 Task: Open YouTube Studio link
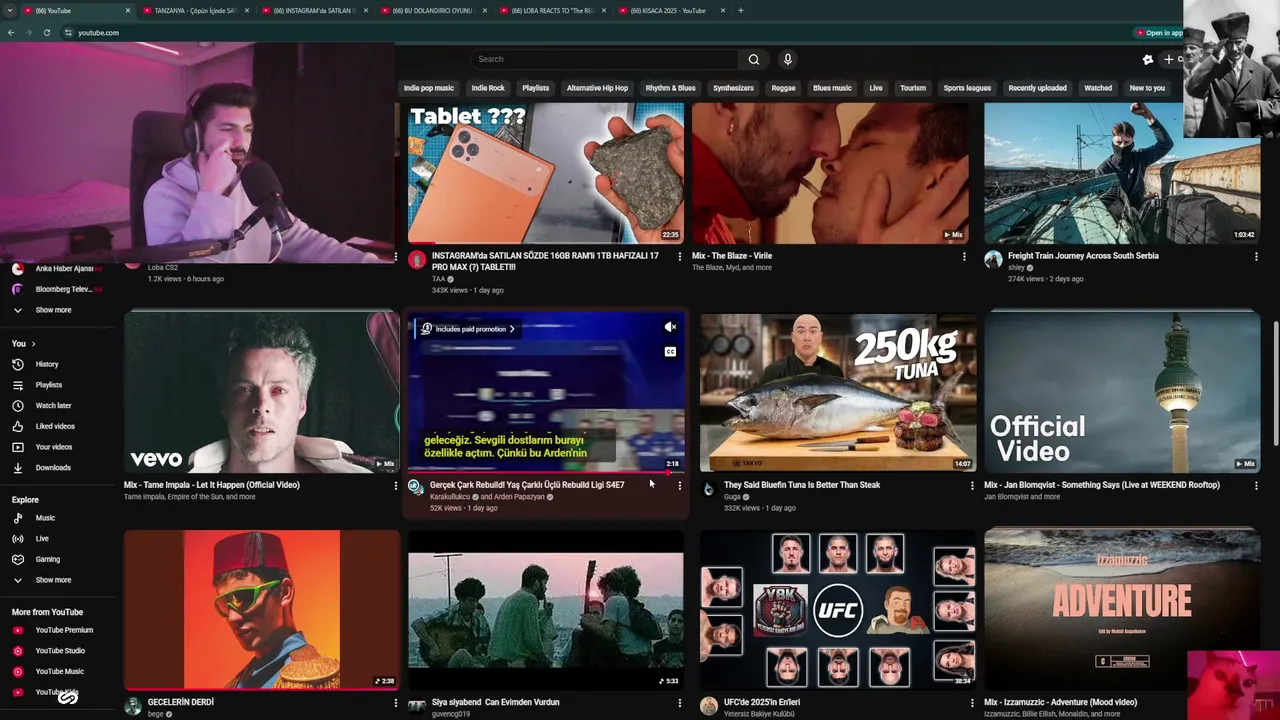tap(60, 651)
